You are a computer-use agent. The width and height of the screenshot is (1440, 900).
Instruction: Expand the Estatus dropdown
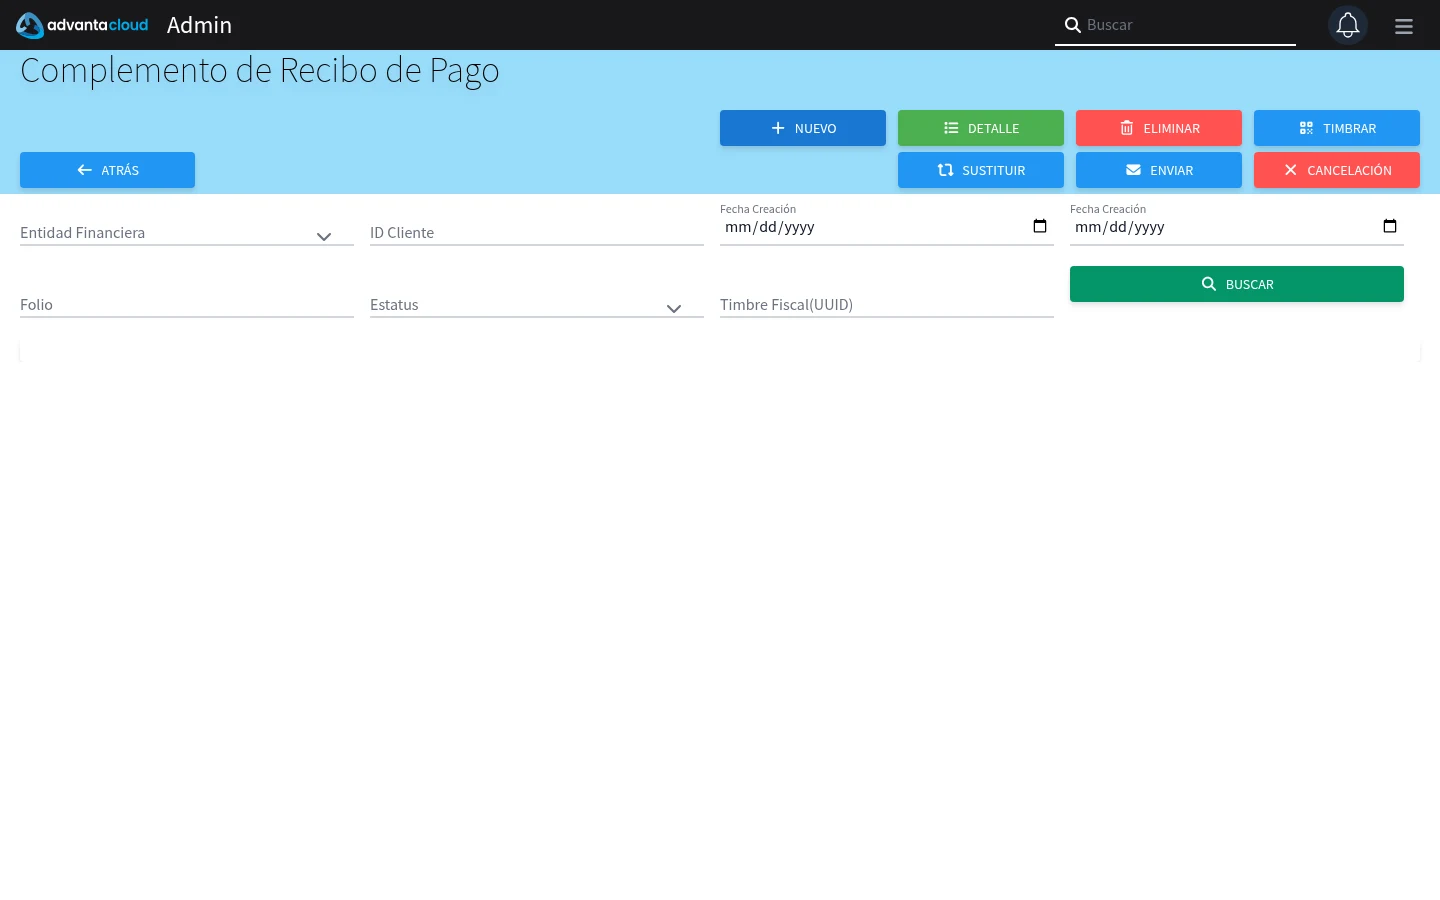click(537, 305)
